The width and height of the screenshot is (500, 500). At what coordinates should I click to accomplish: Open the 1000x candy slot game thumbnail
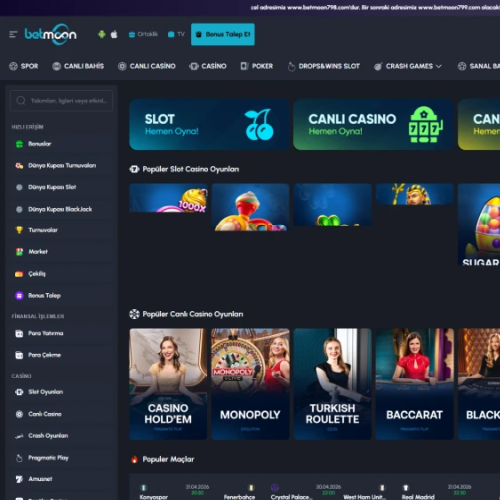tap(168, 198)
